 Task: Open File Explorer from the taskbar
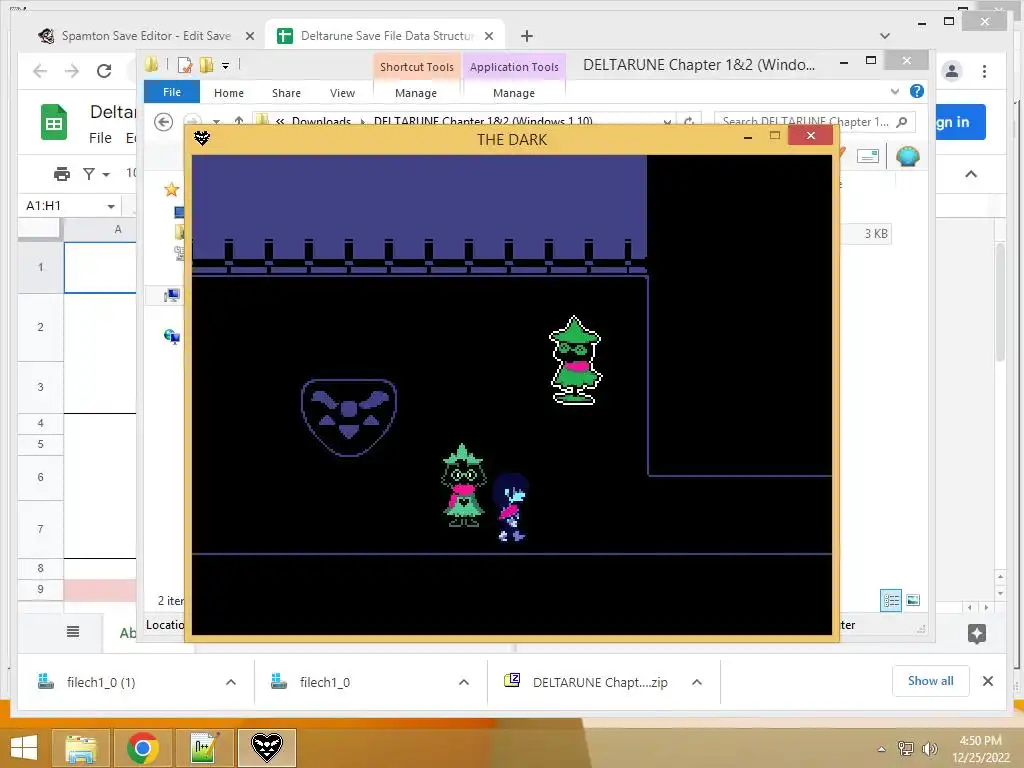(x=81, y=748)
